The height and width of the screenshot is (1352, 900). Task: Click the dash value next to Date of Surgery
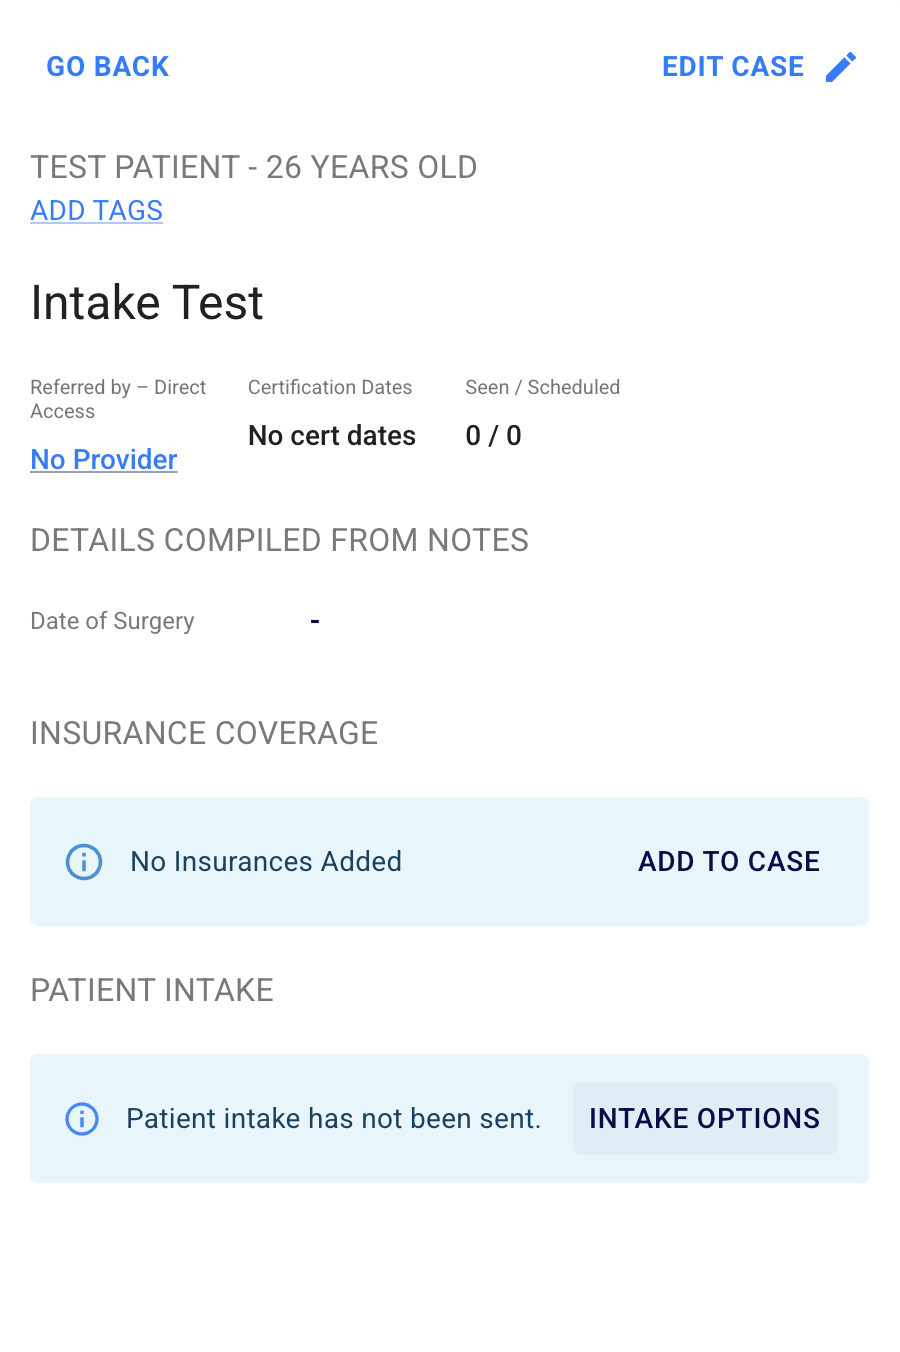click(x=315, y=621)
